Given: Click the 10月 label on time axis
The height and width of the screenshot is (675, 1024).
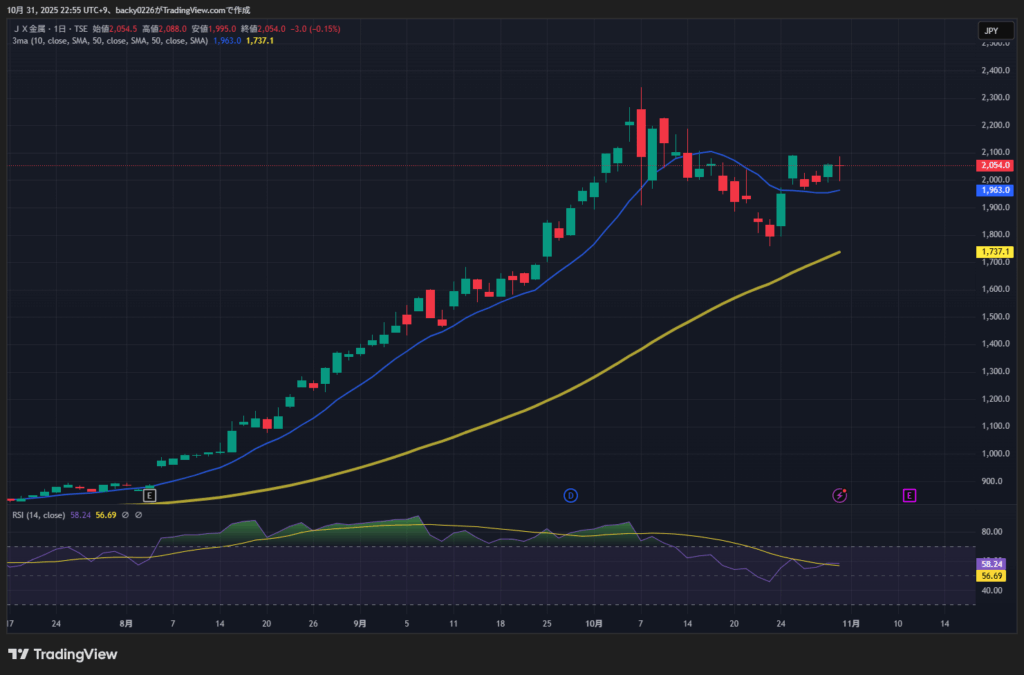Looking at the screenshot, I should pos(593,623).
